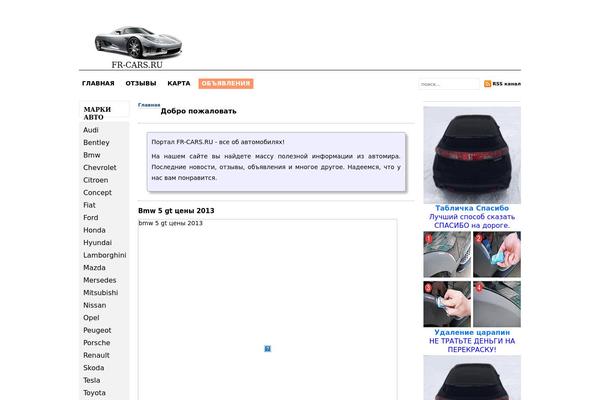Open the RSS канал link
600x400 pixels.
[x=506, y=84]
